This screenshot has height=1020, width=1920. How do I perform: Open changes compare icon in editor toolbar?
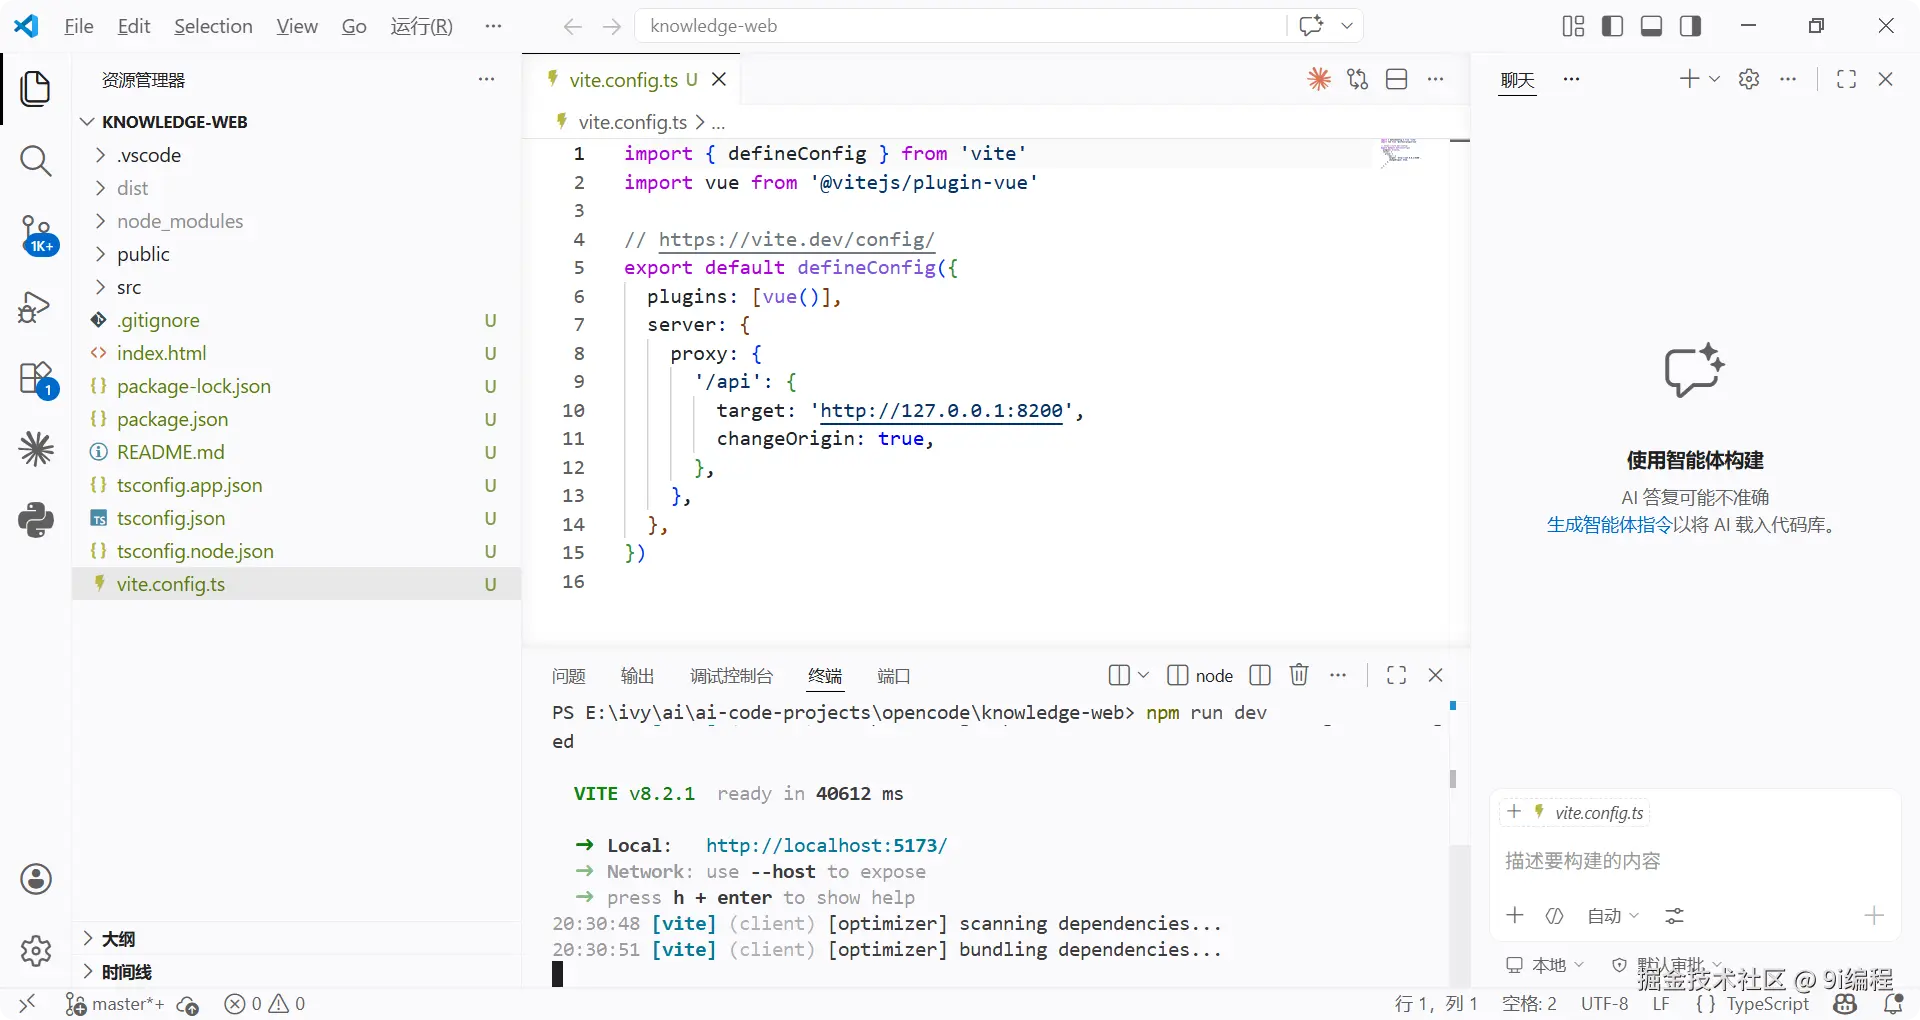pos(1357,79)
